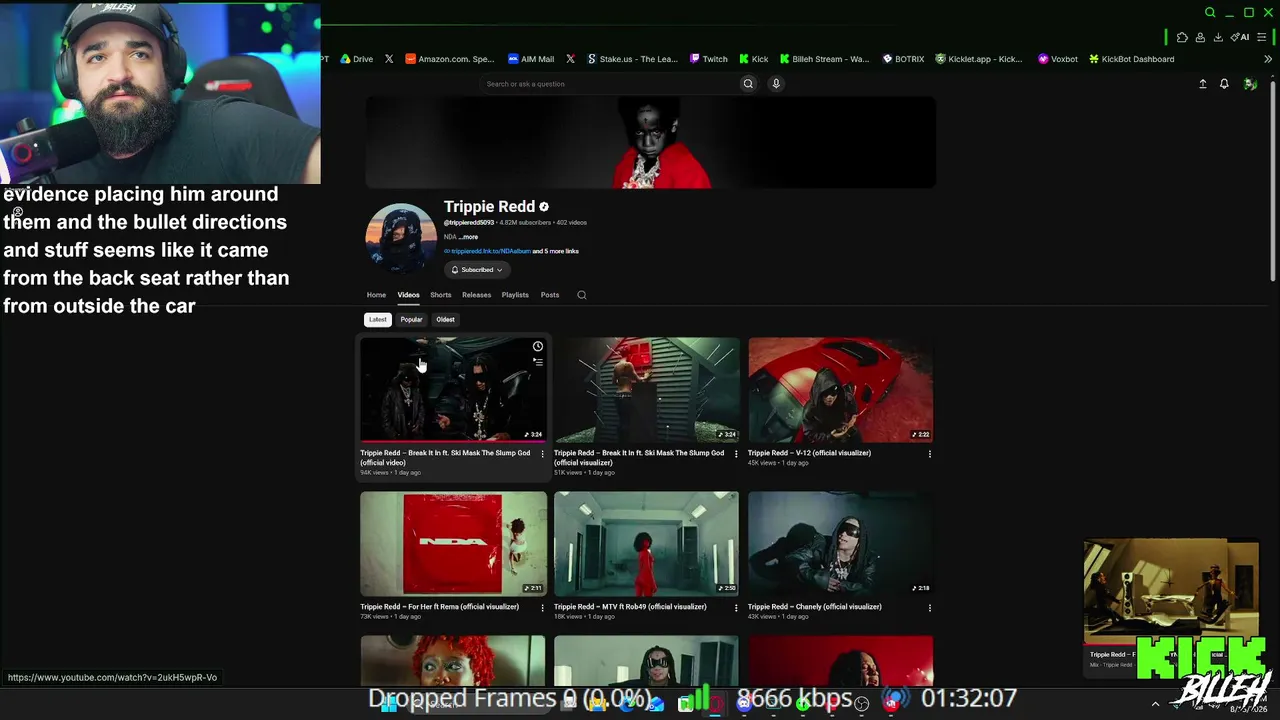Open More options for Chanely official visualizer
Image resolution: width=1280 pixels, height=720 pixels.
pos(929,608)
